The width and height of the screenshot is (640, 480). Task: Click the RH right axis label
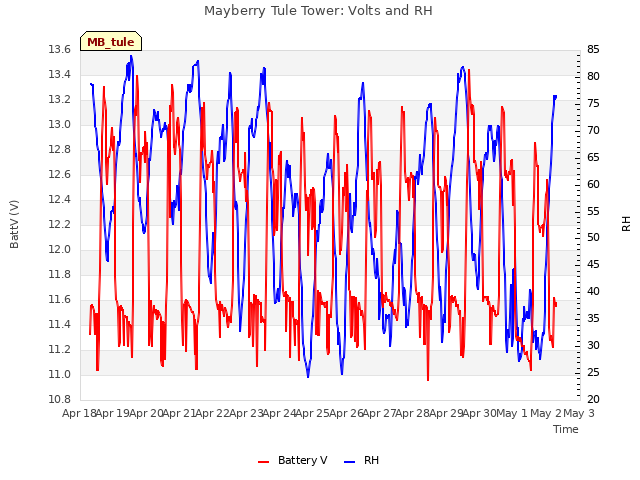point(626,224)
